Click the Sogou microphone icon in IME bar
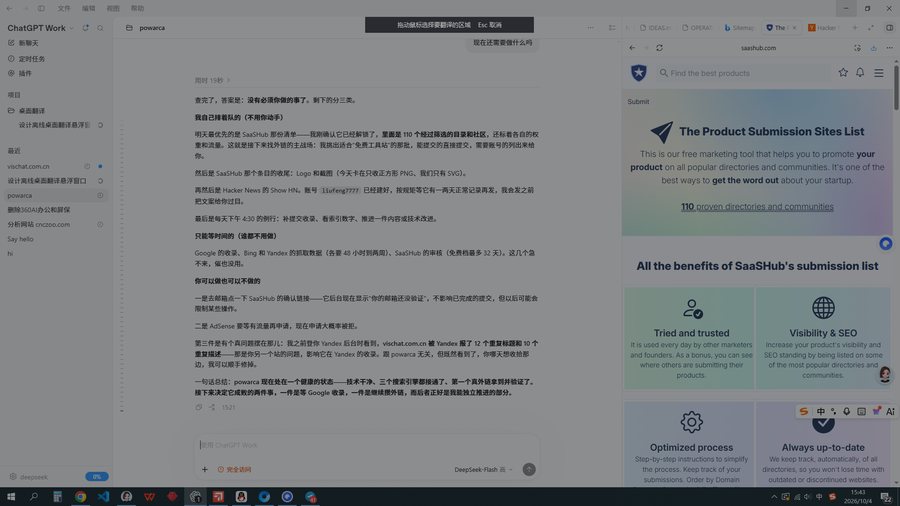The width and height of the screenshot is (900, 506). click(847, 411)
